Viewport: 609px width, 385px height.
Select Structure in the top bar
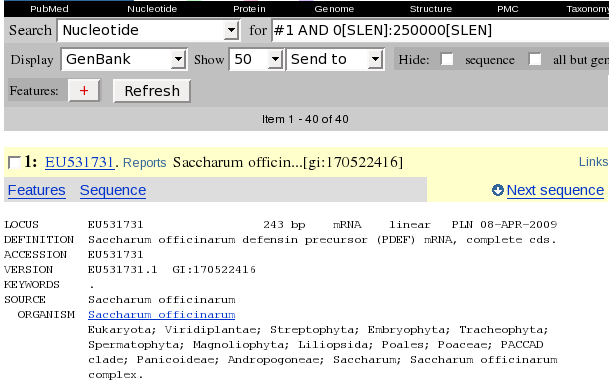431,9
